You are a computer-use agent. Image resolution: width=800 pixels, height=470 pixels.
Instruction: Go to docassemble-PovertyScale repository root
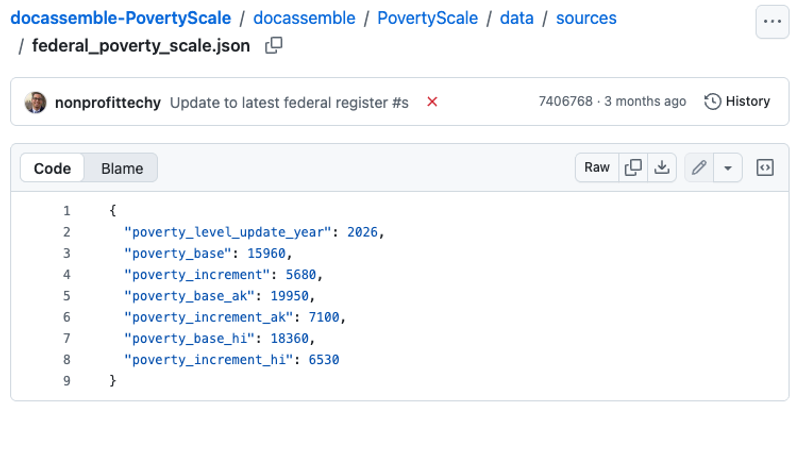(120, 18)
